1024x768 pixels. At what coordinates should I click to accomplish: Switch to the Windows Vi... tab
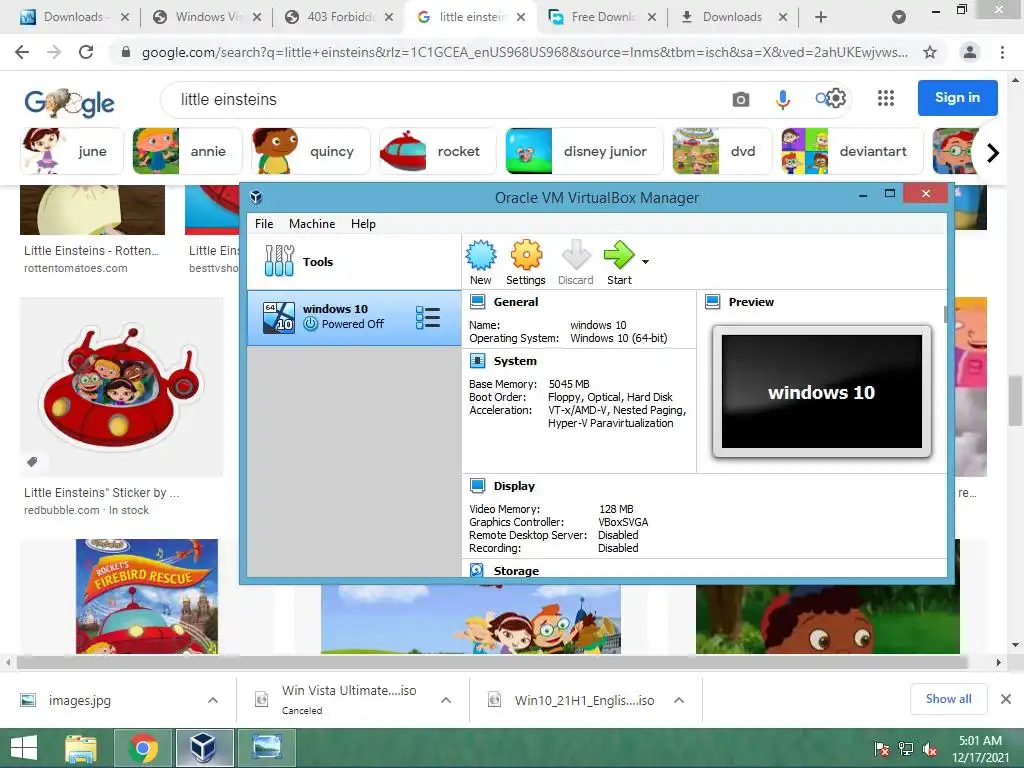206,17
